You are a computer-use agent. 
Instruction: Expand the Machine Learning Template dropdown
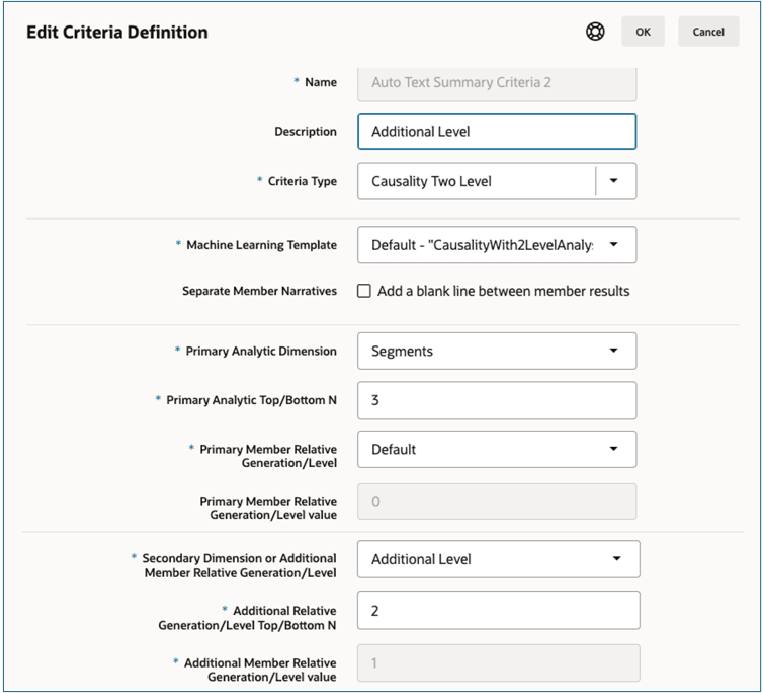(496, 245)
